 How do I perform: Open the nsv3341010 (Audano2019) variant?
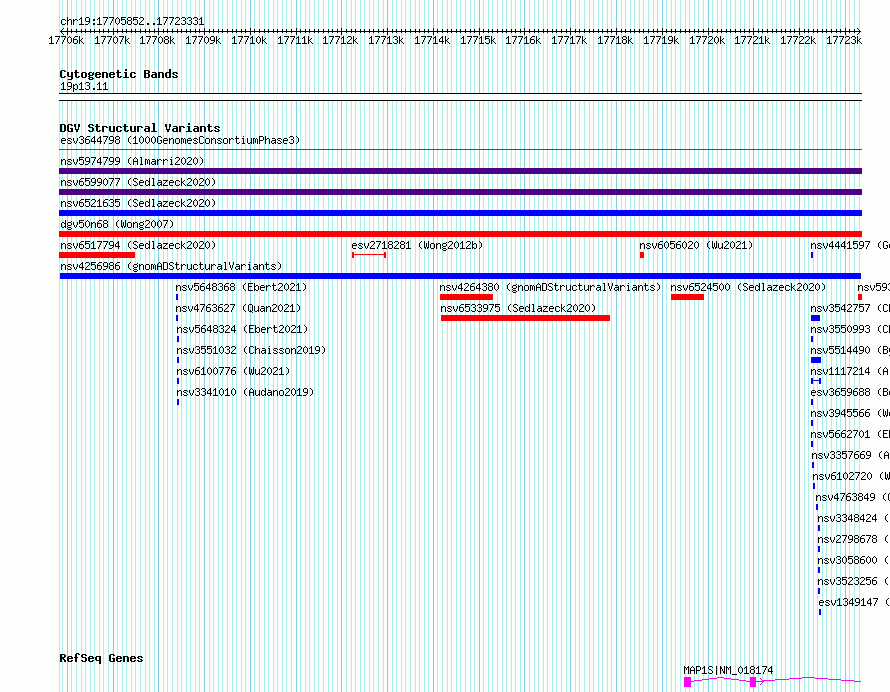[x=245, y=392]
